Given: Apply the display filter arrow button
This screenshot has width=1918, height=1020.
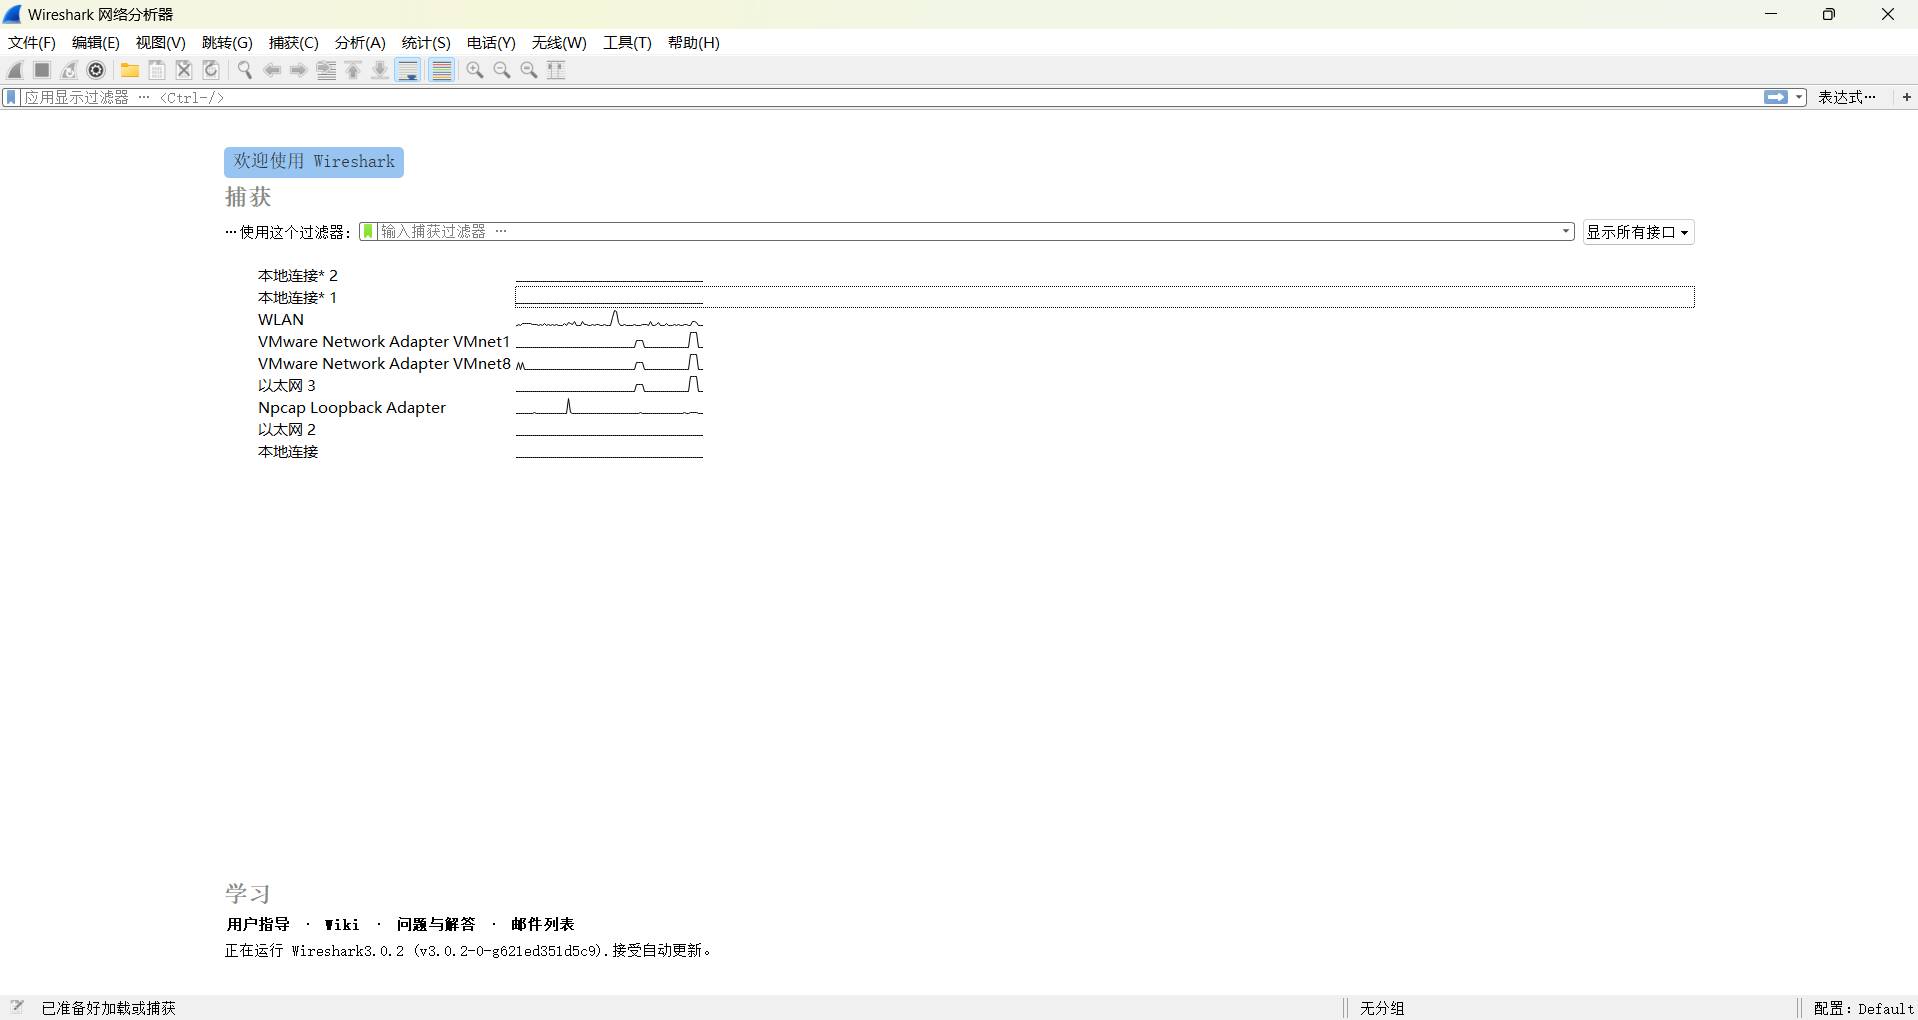Looking at the screenshot, I should coord(1776,97).
